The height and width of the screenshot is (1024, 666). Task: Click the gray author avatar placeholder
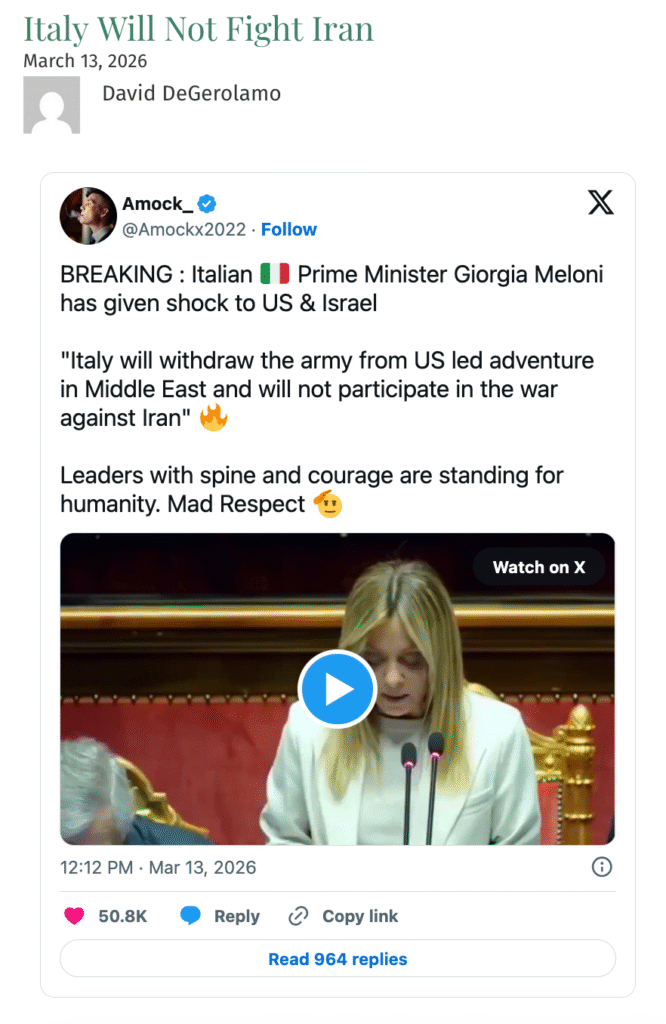click(51, 105)
